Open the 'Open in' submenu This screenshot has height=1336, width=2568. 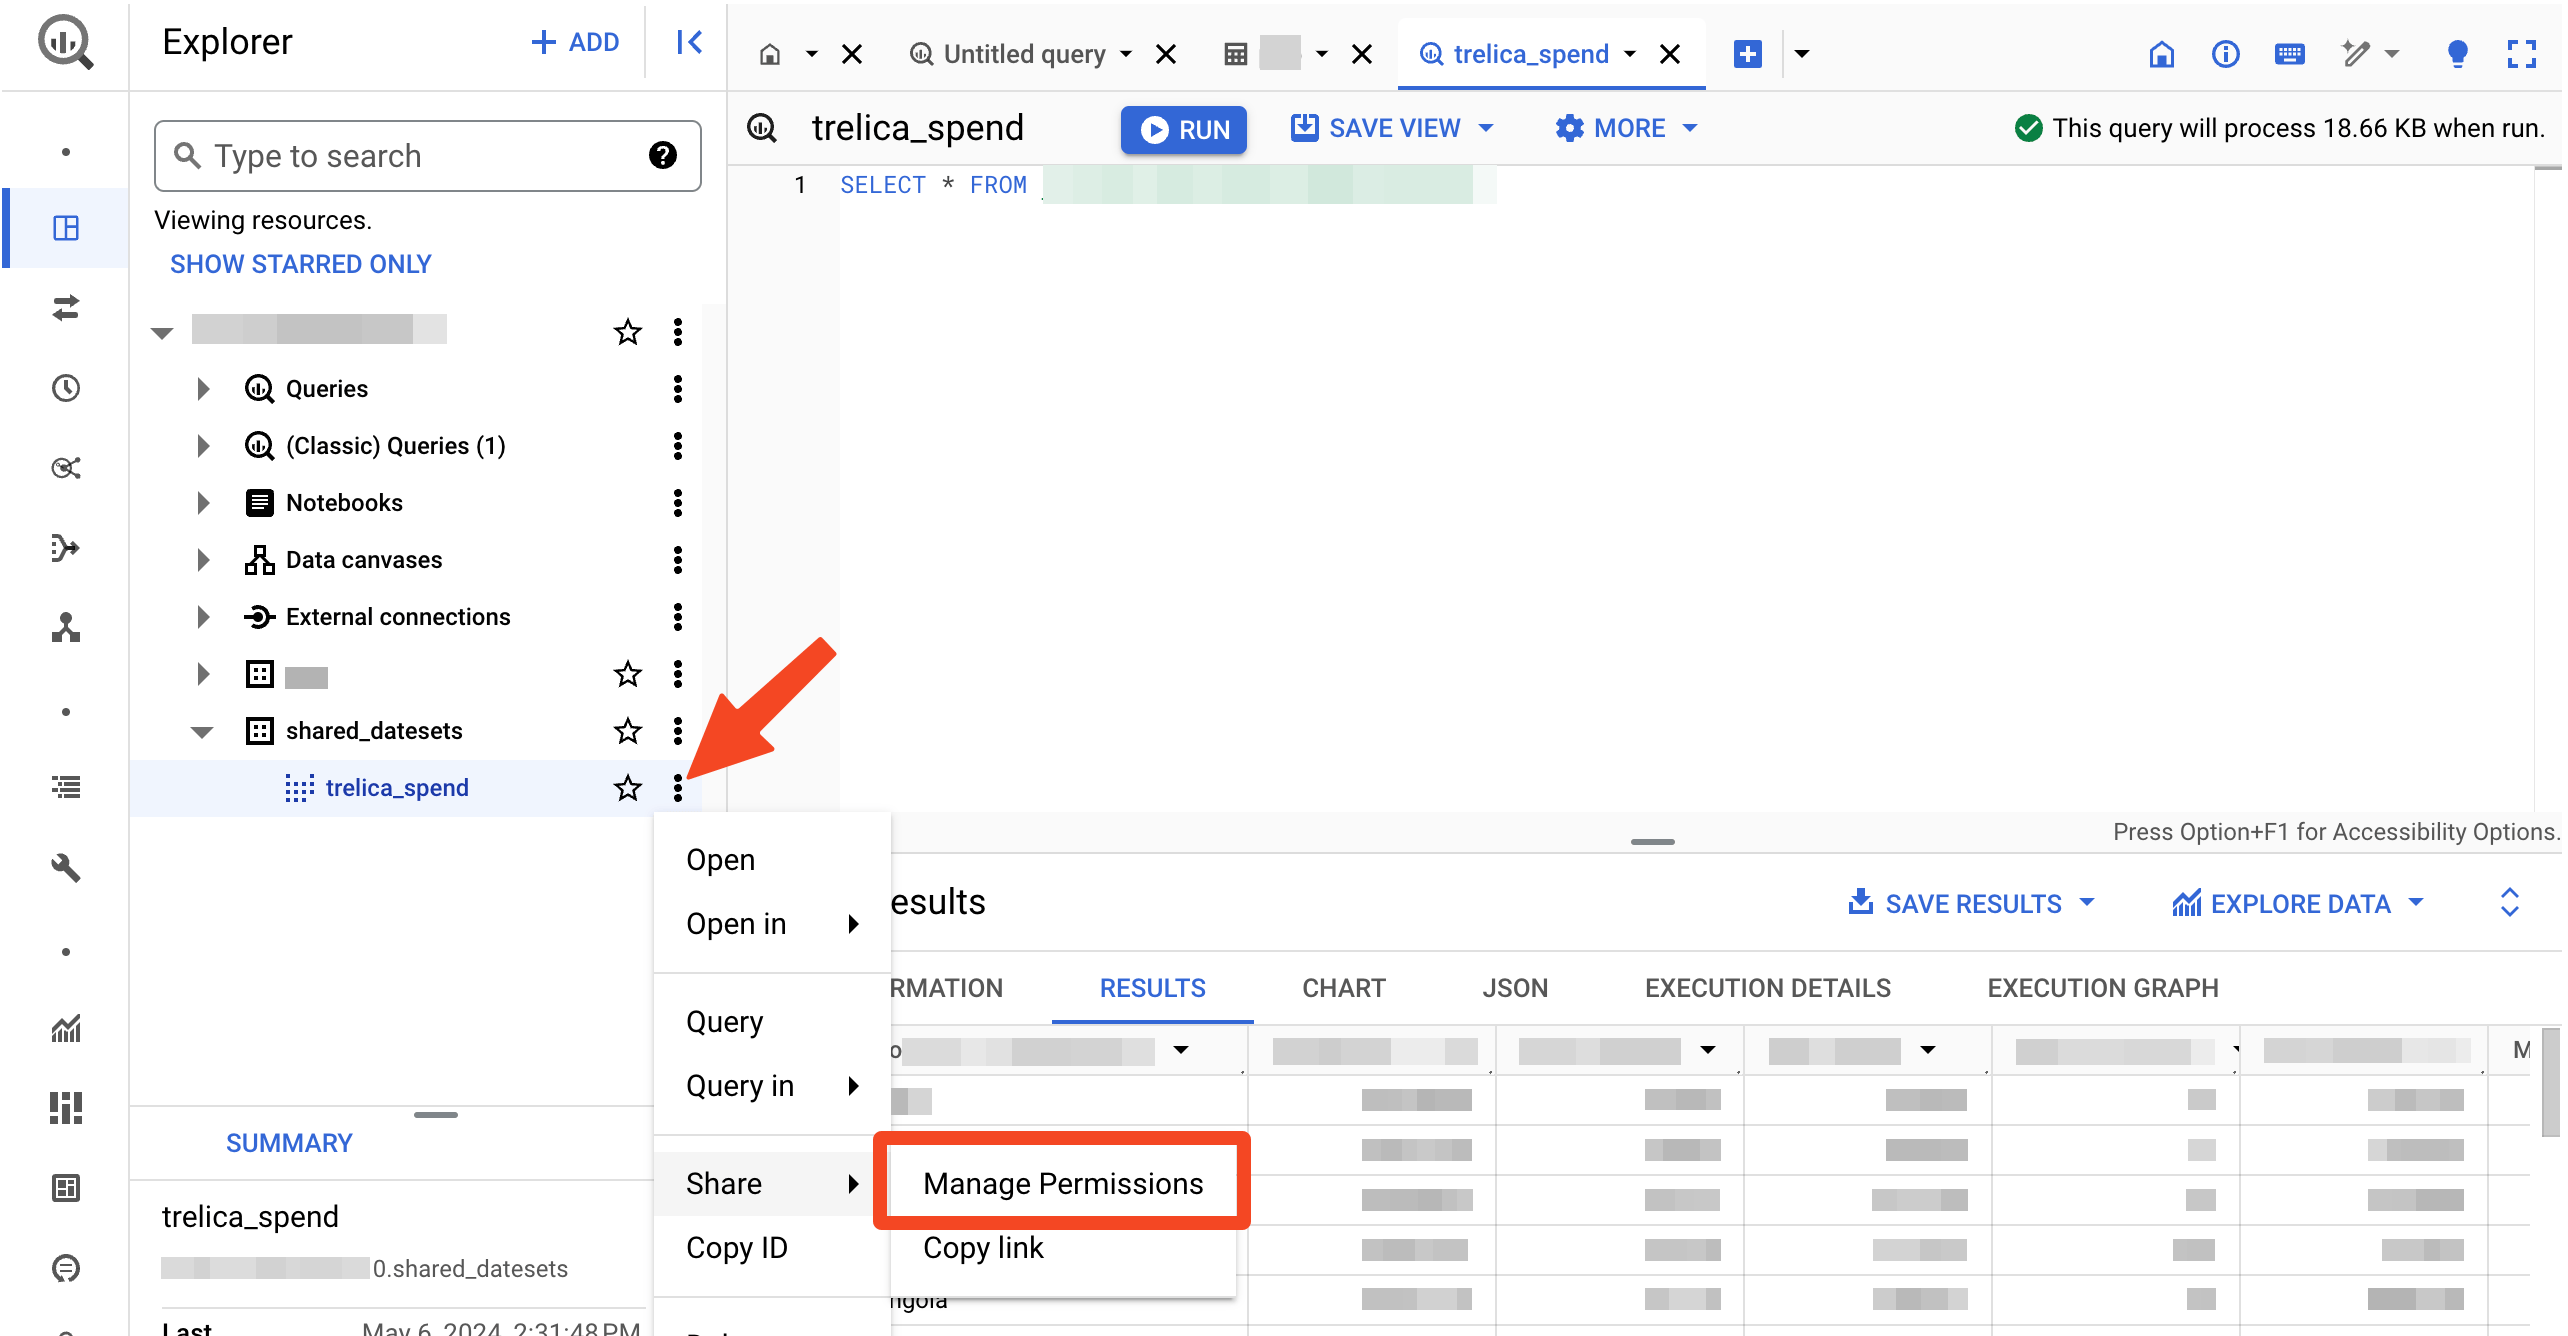772,924
